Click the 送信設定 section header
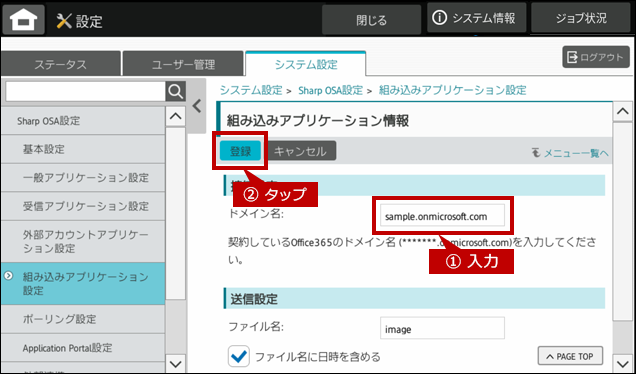The image size is (636, 374). [414, 299]
